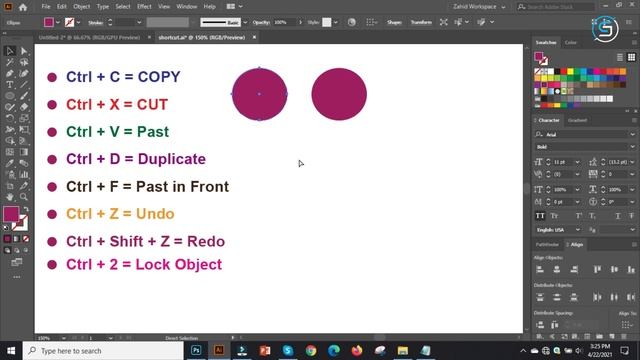The height and width of the screenshot is (360, 640).
Task: Select the Lasso tool
Action: (x=24, y=62)
